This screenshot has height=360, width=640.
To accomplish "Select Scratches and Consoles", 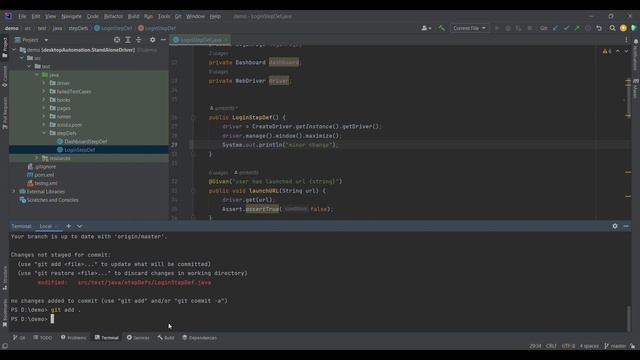I will pos(52,200).
